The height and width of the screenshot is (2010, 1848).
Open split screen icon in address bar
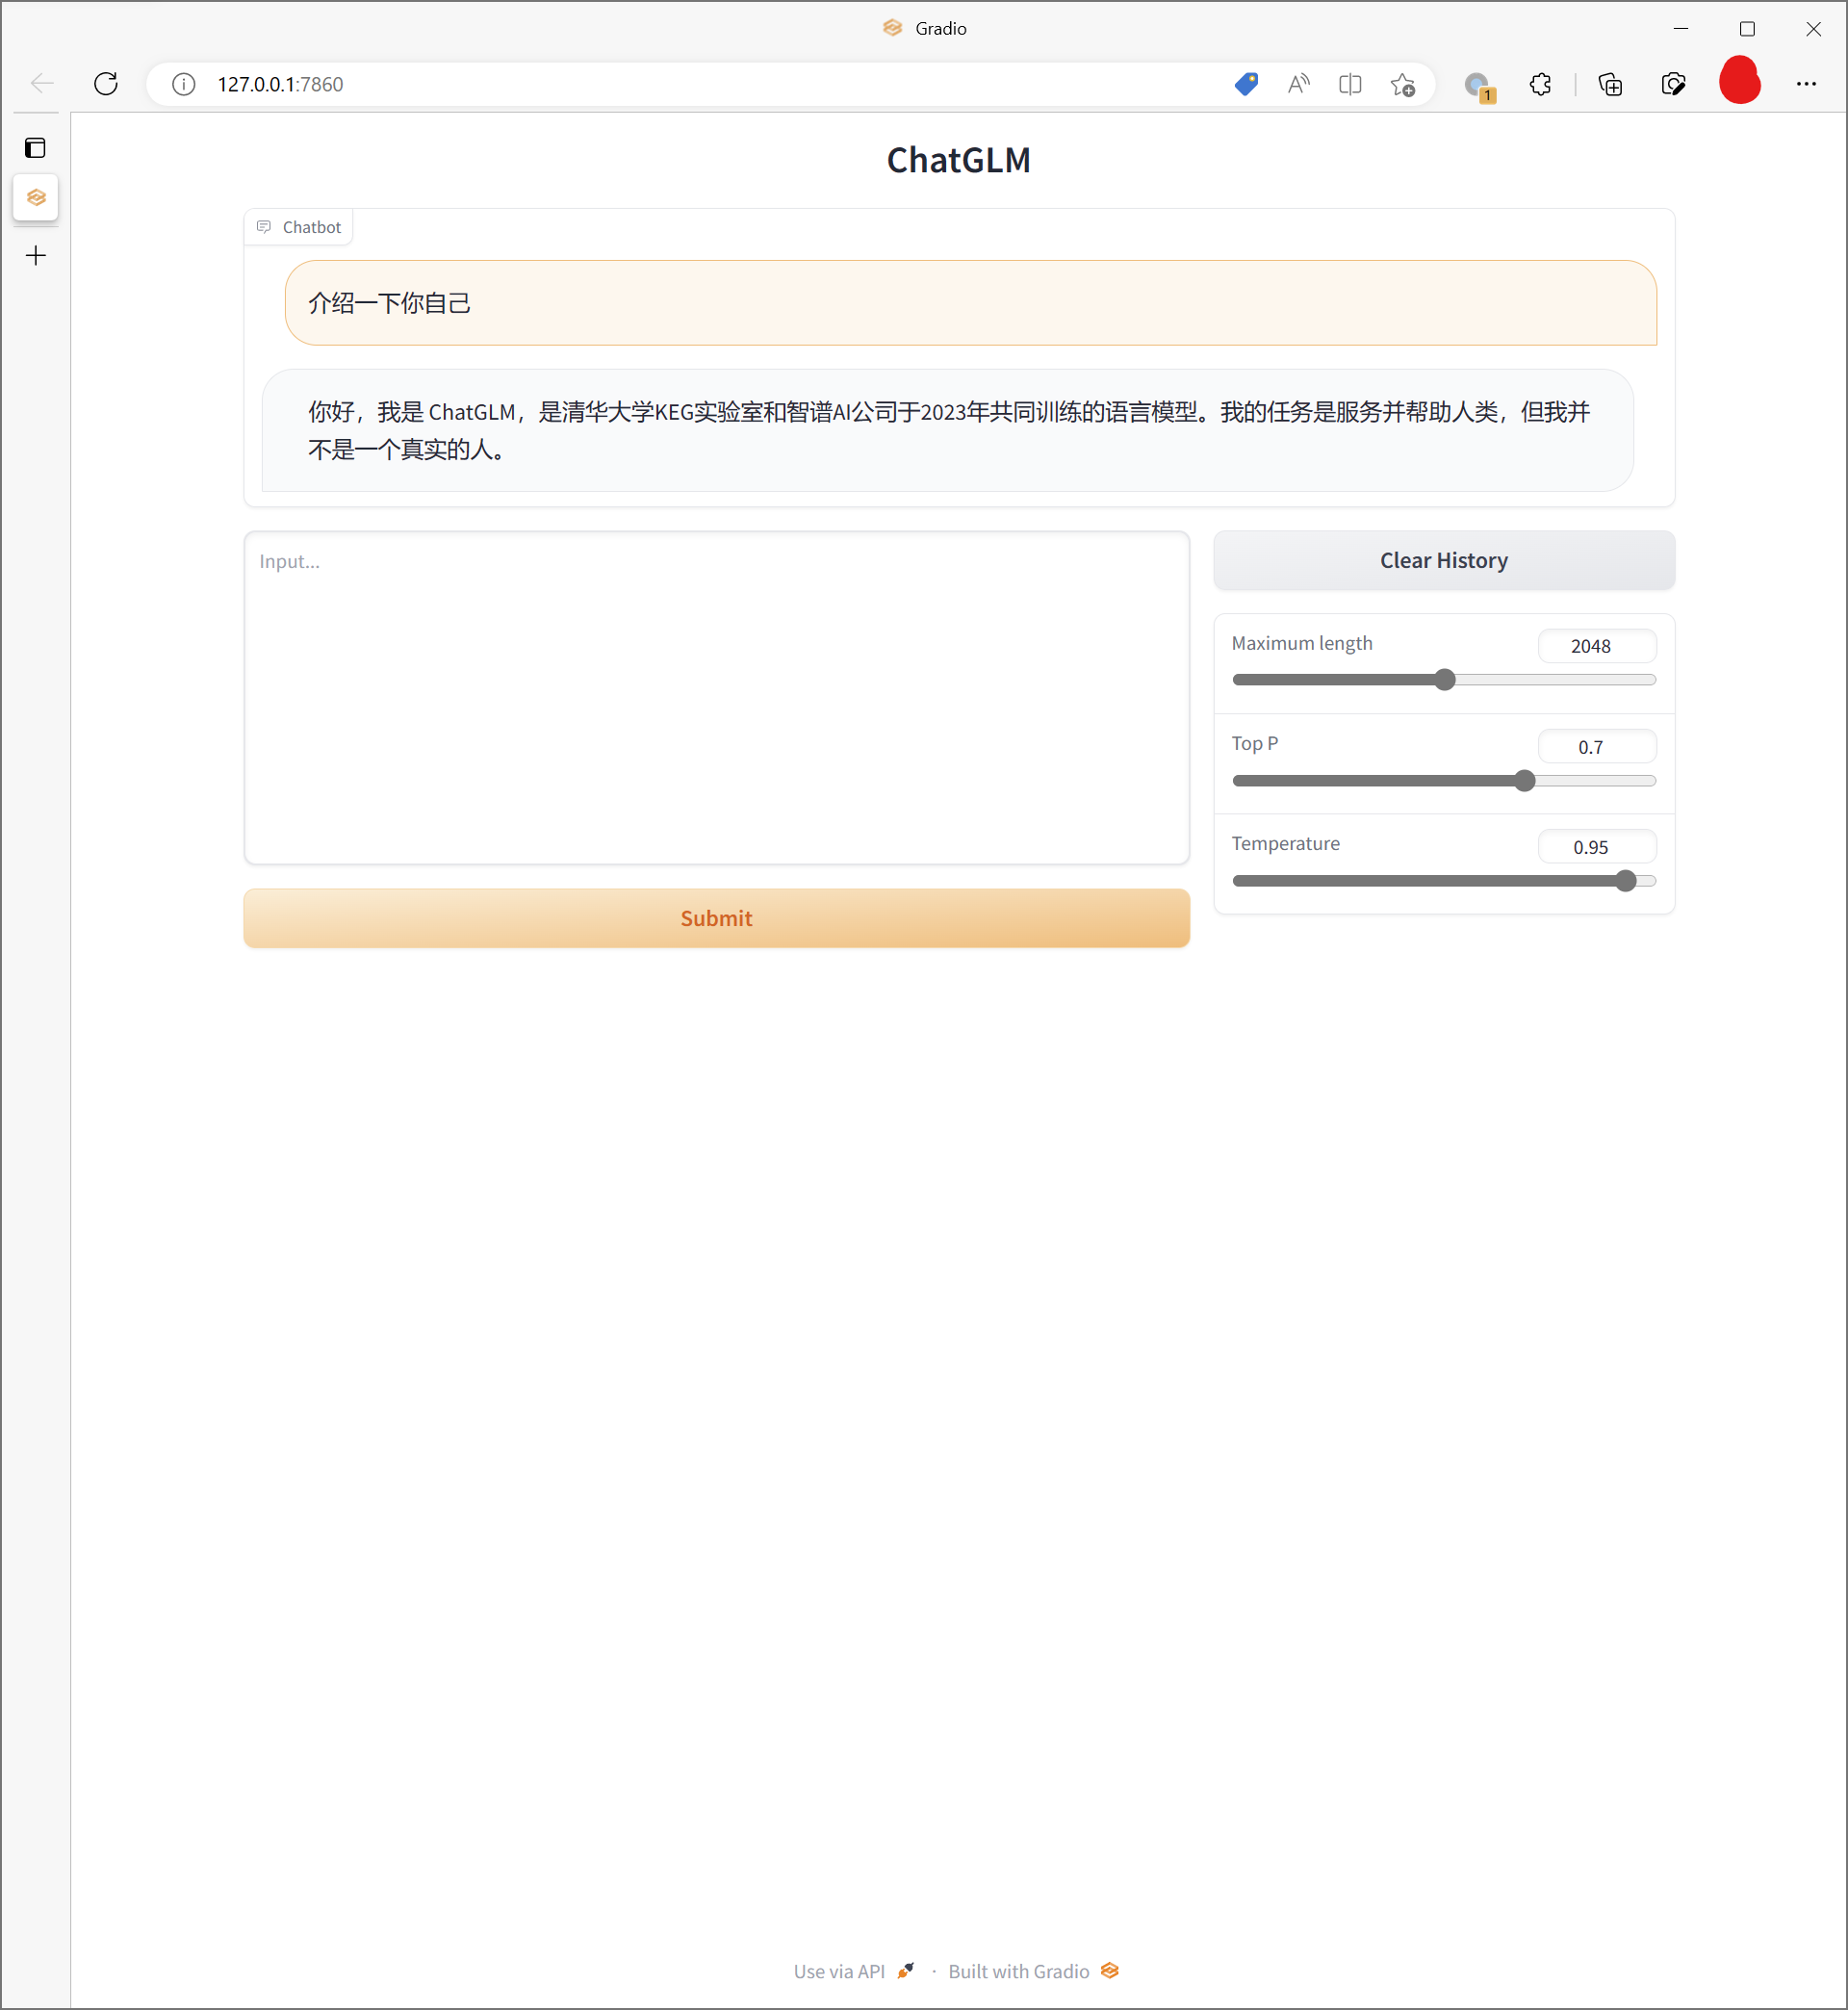(x=1350, y=84)
